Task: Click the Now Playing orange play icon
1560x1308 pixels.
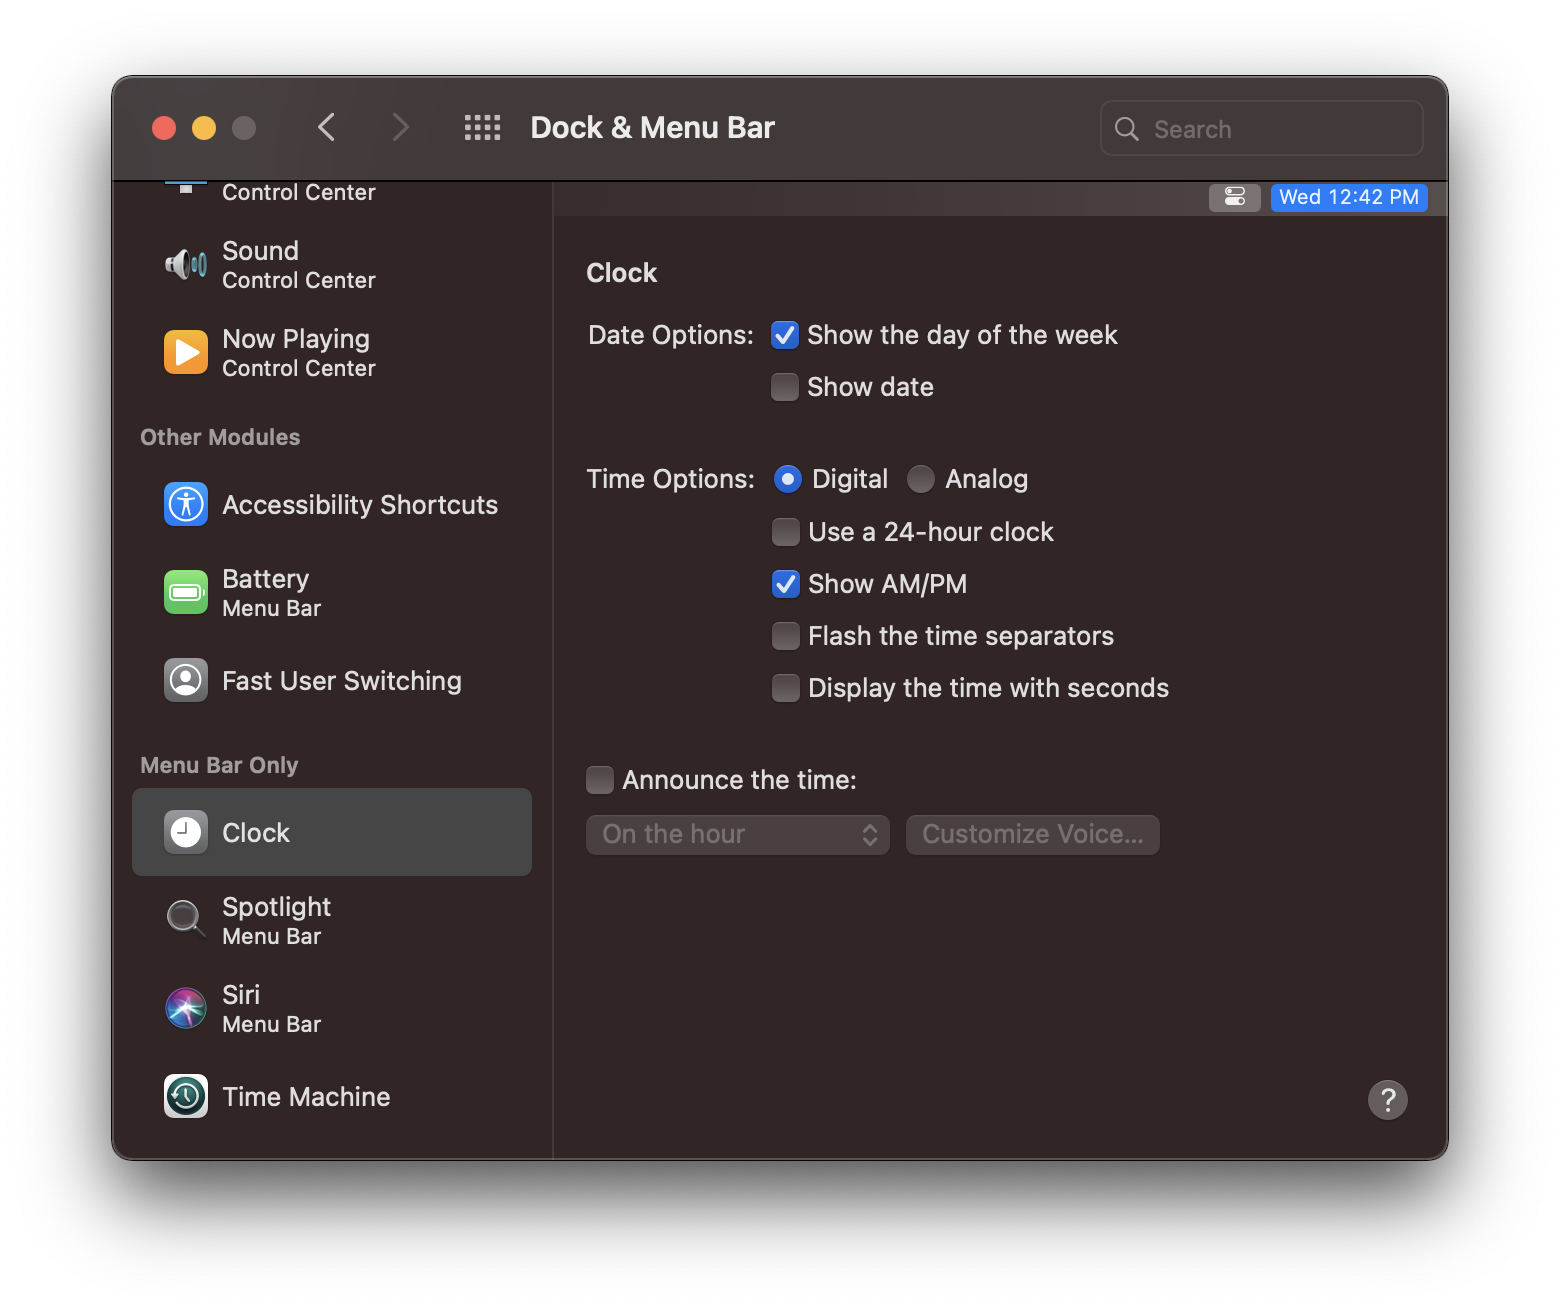Action: point(186,352)
